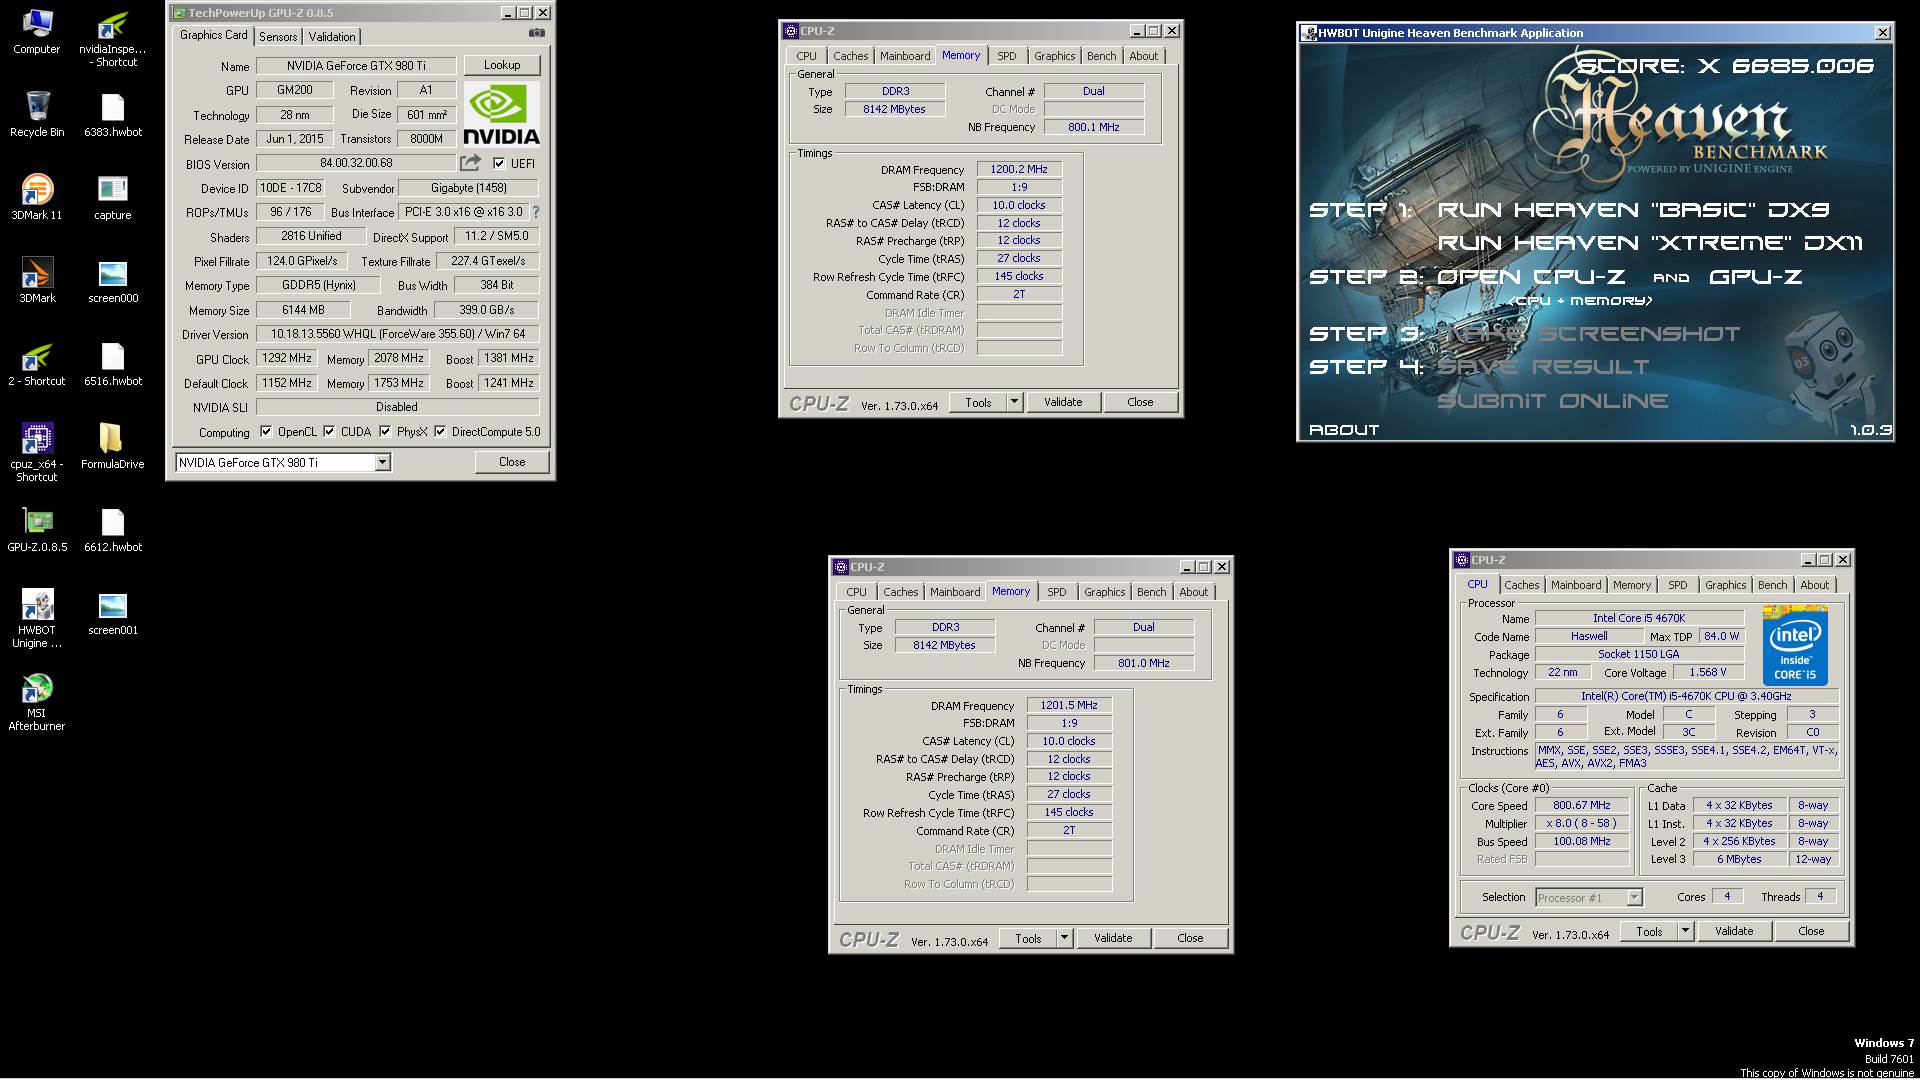Open the '2 - Shortcut' desktop icon
The height and width of the screenshot is (1080, 1920).
coord(37,364)
